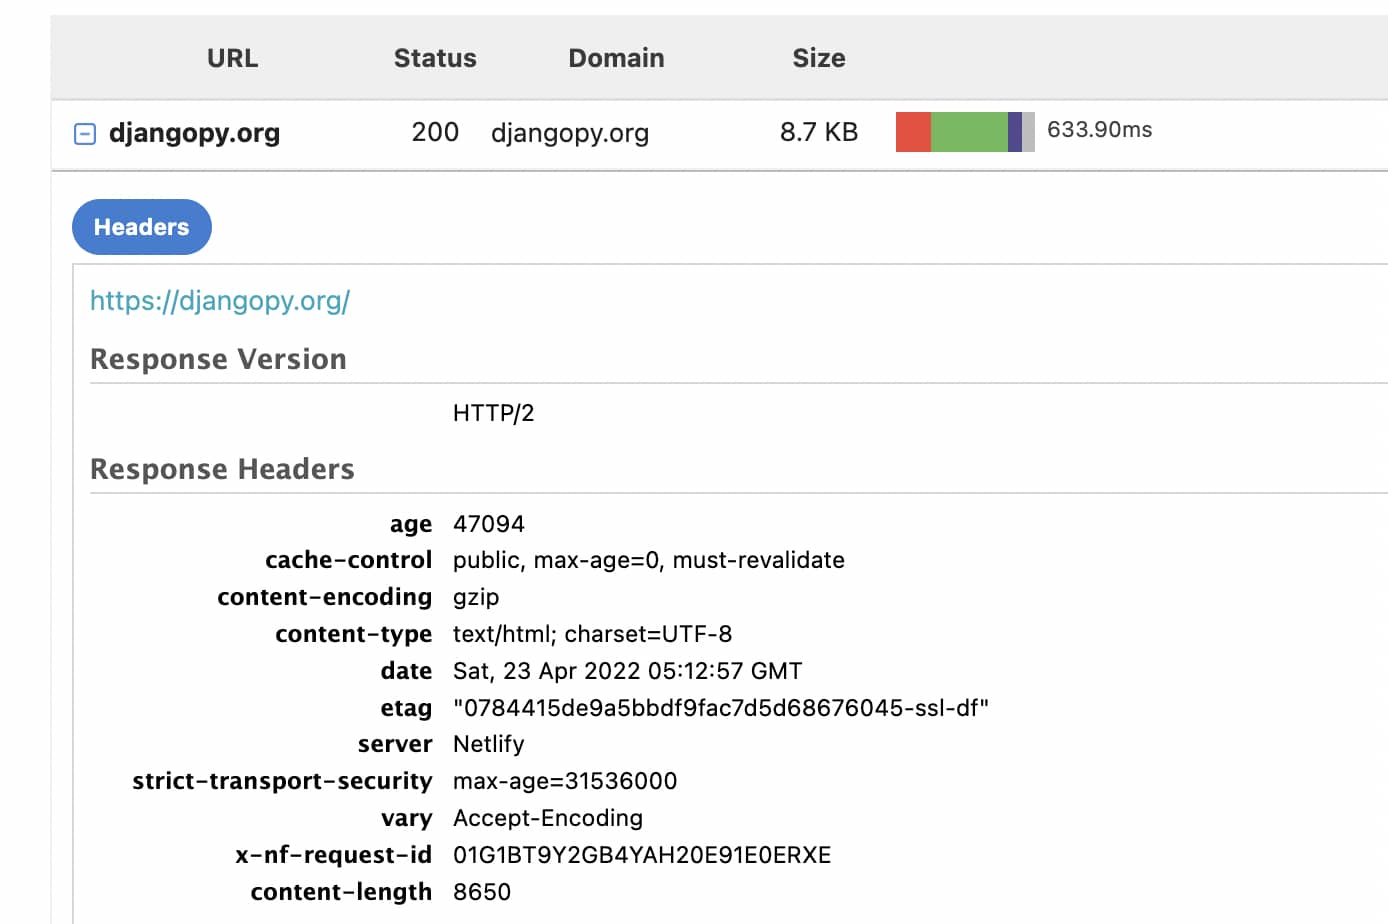
Task: Select the Sat, 23 Apr 2022 date value
Action: (628, 671)
